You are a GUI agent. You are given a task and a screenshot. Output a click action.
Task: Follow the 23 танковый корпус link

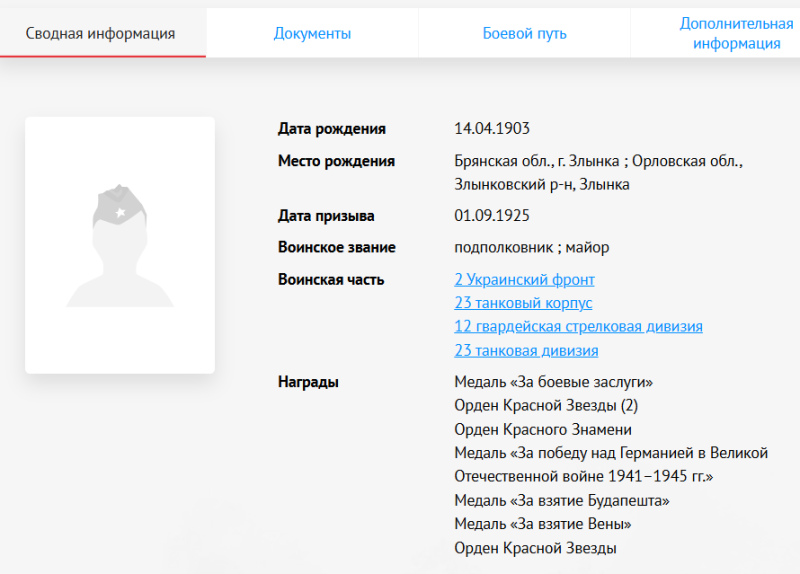pos(523,303)
